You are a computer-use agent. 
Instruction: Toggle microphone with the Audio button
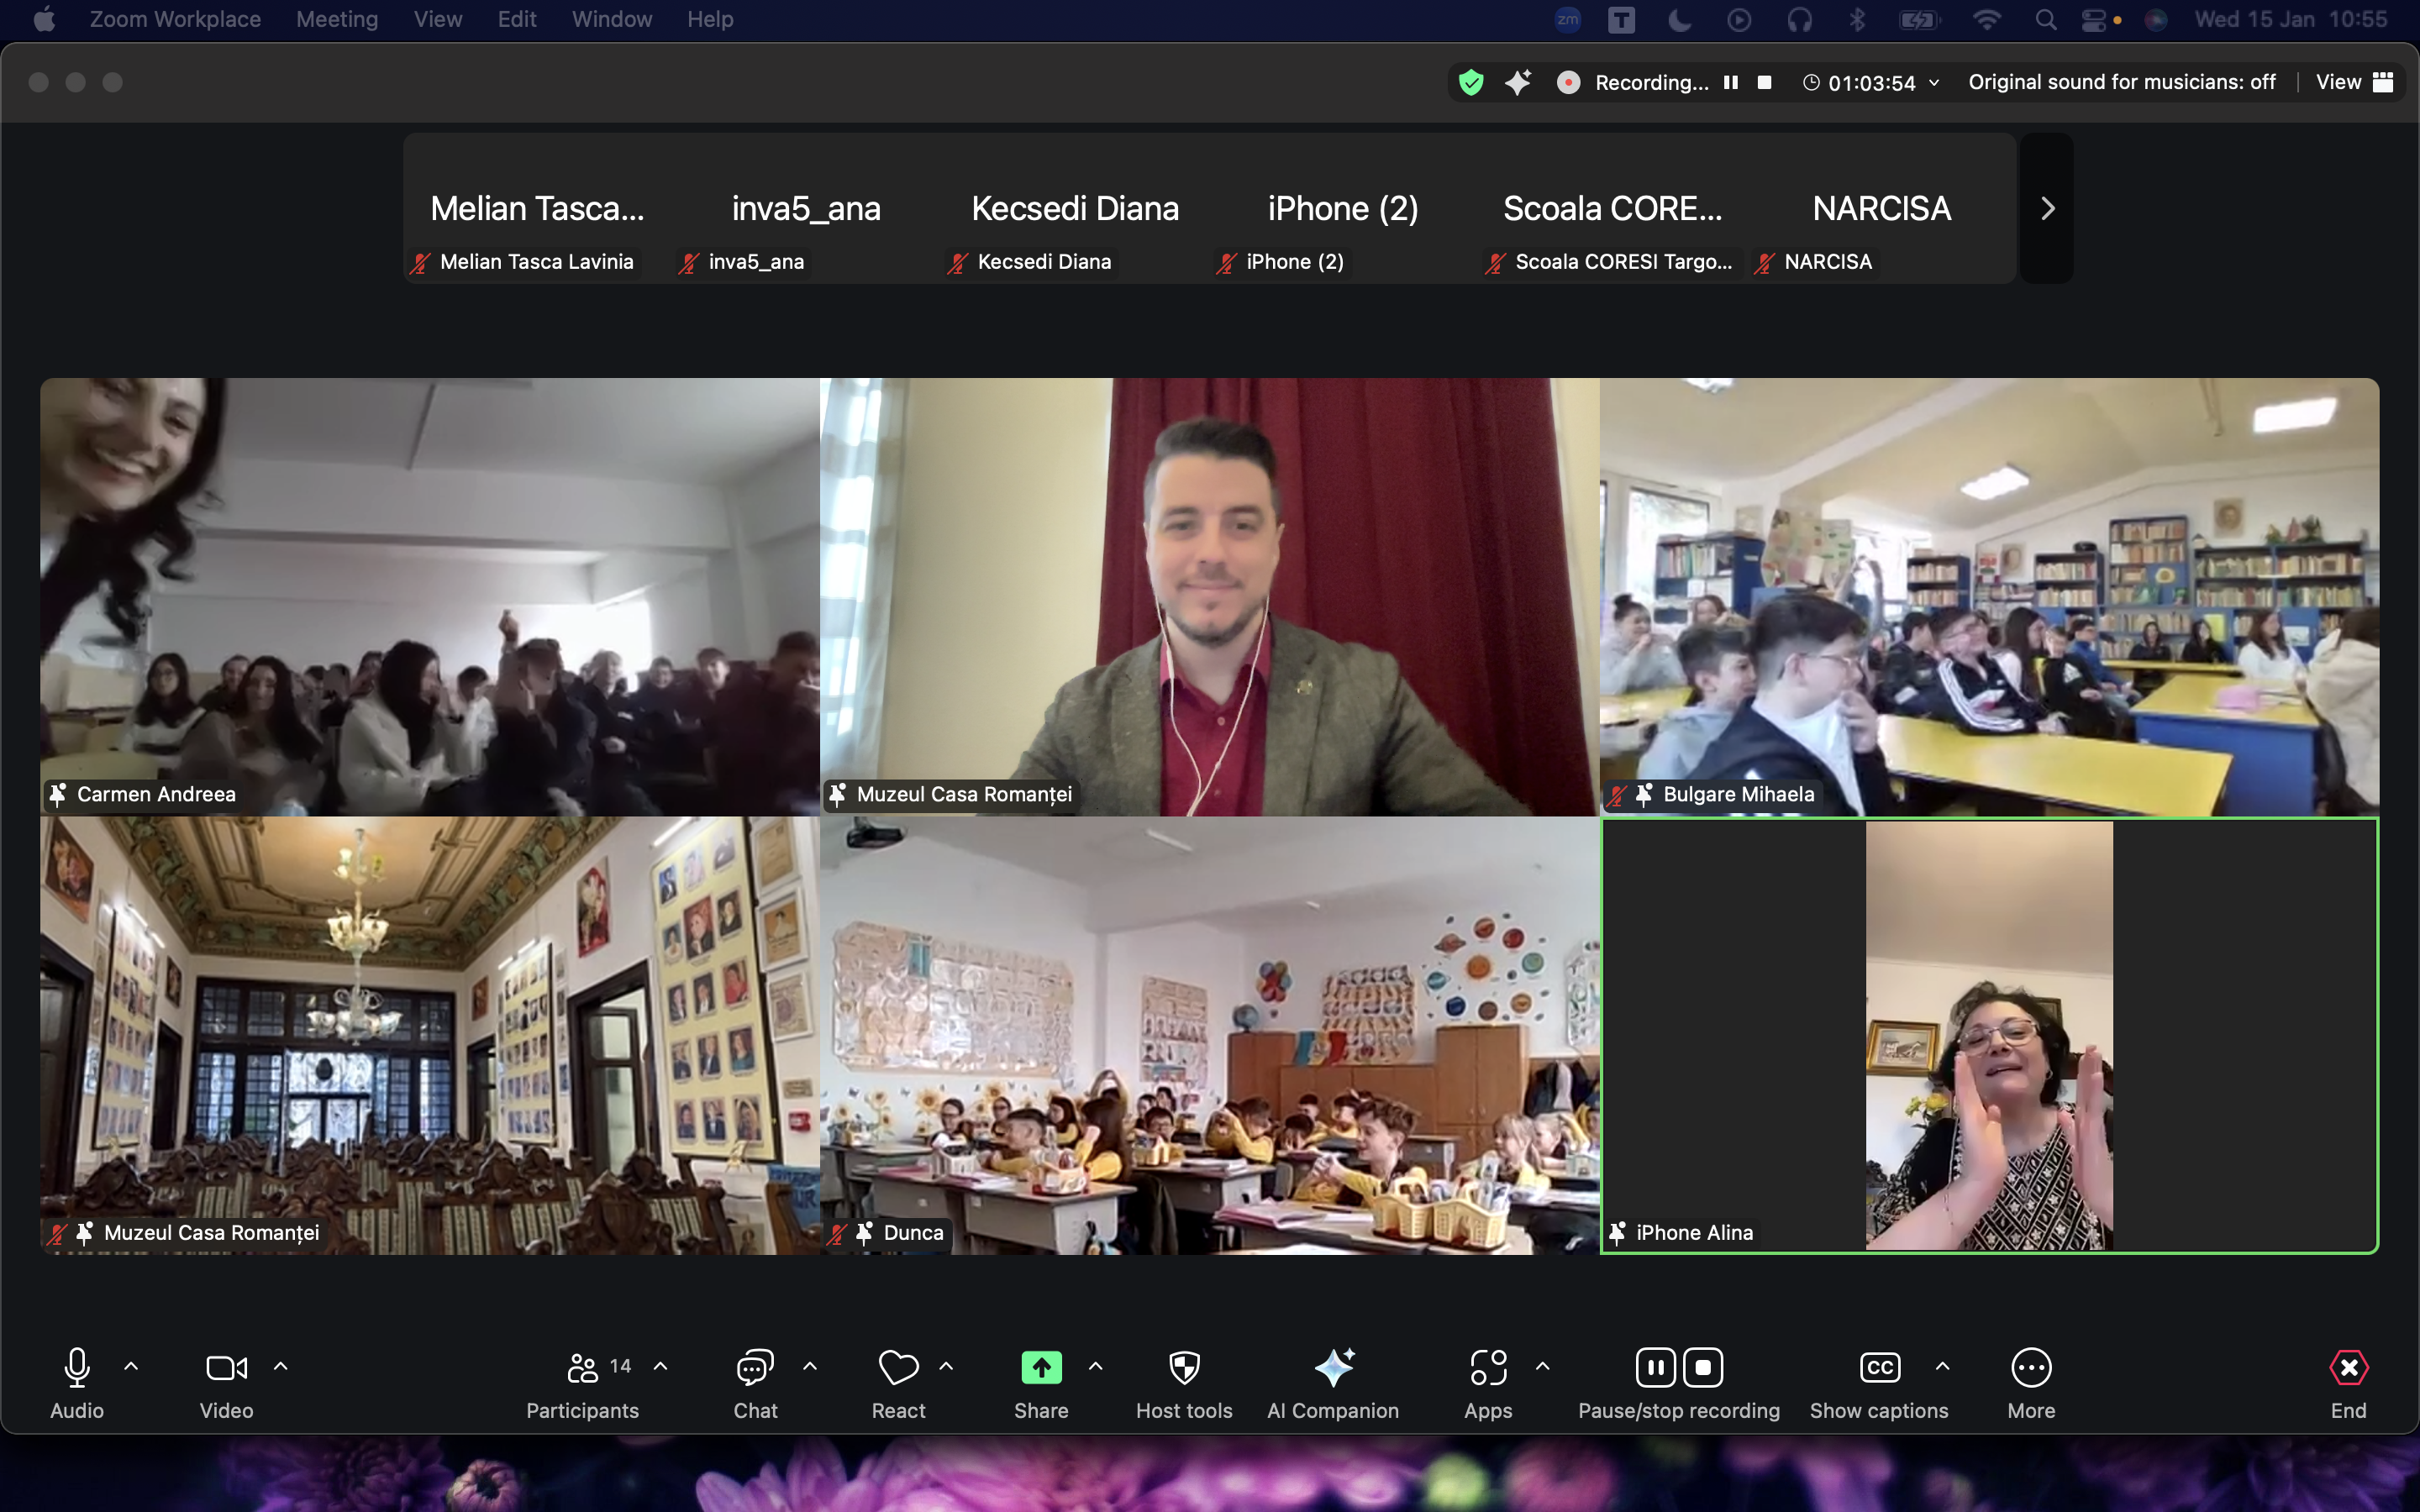coord(77,1367)
